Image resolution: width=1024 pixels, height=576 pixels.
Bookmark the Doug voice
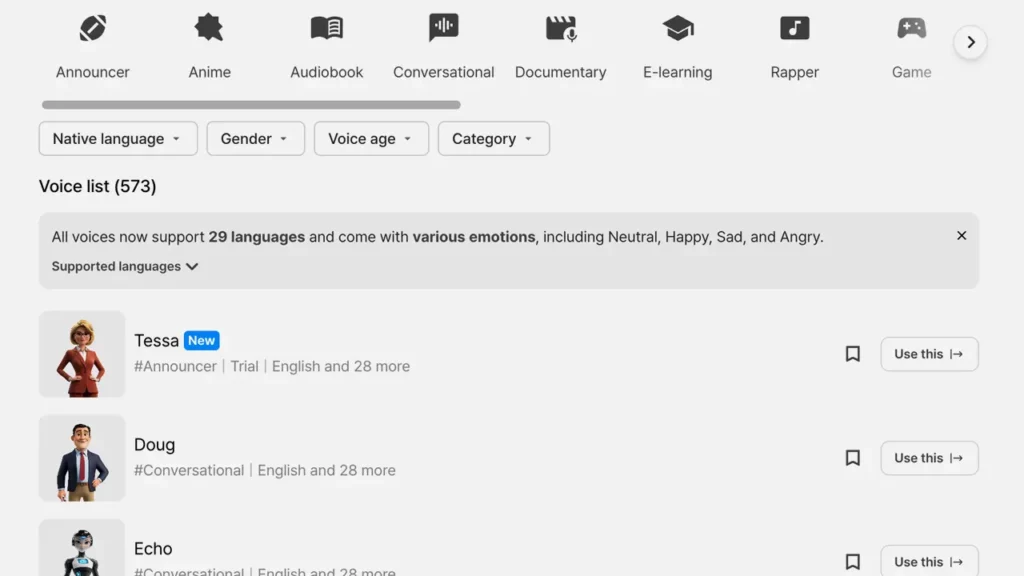pyautogui.click(x=852, y=458)
